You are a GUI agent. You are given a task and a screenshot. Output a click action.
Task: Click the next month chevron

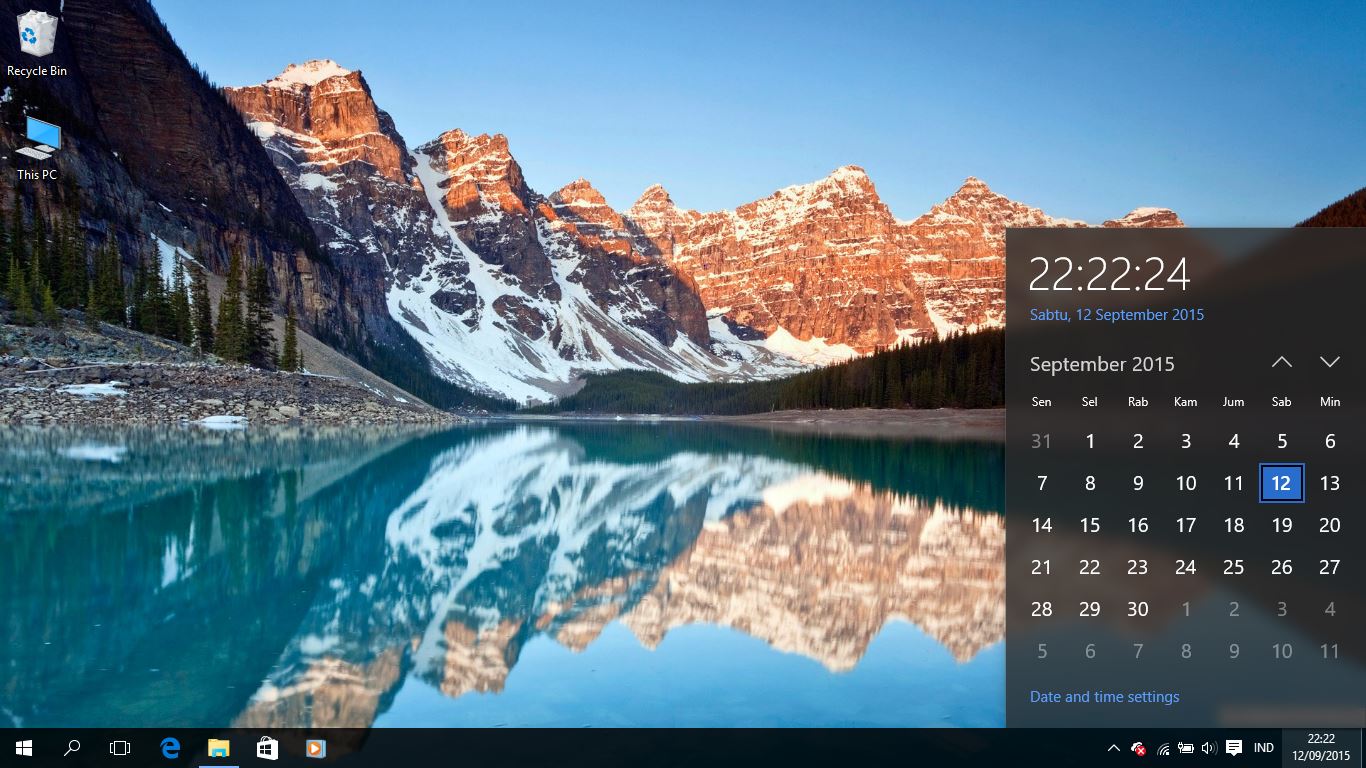1329,363
